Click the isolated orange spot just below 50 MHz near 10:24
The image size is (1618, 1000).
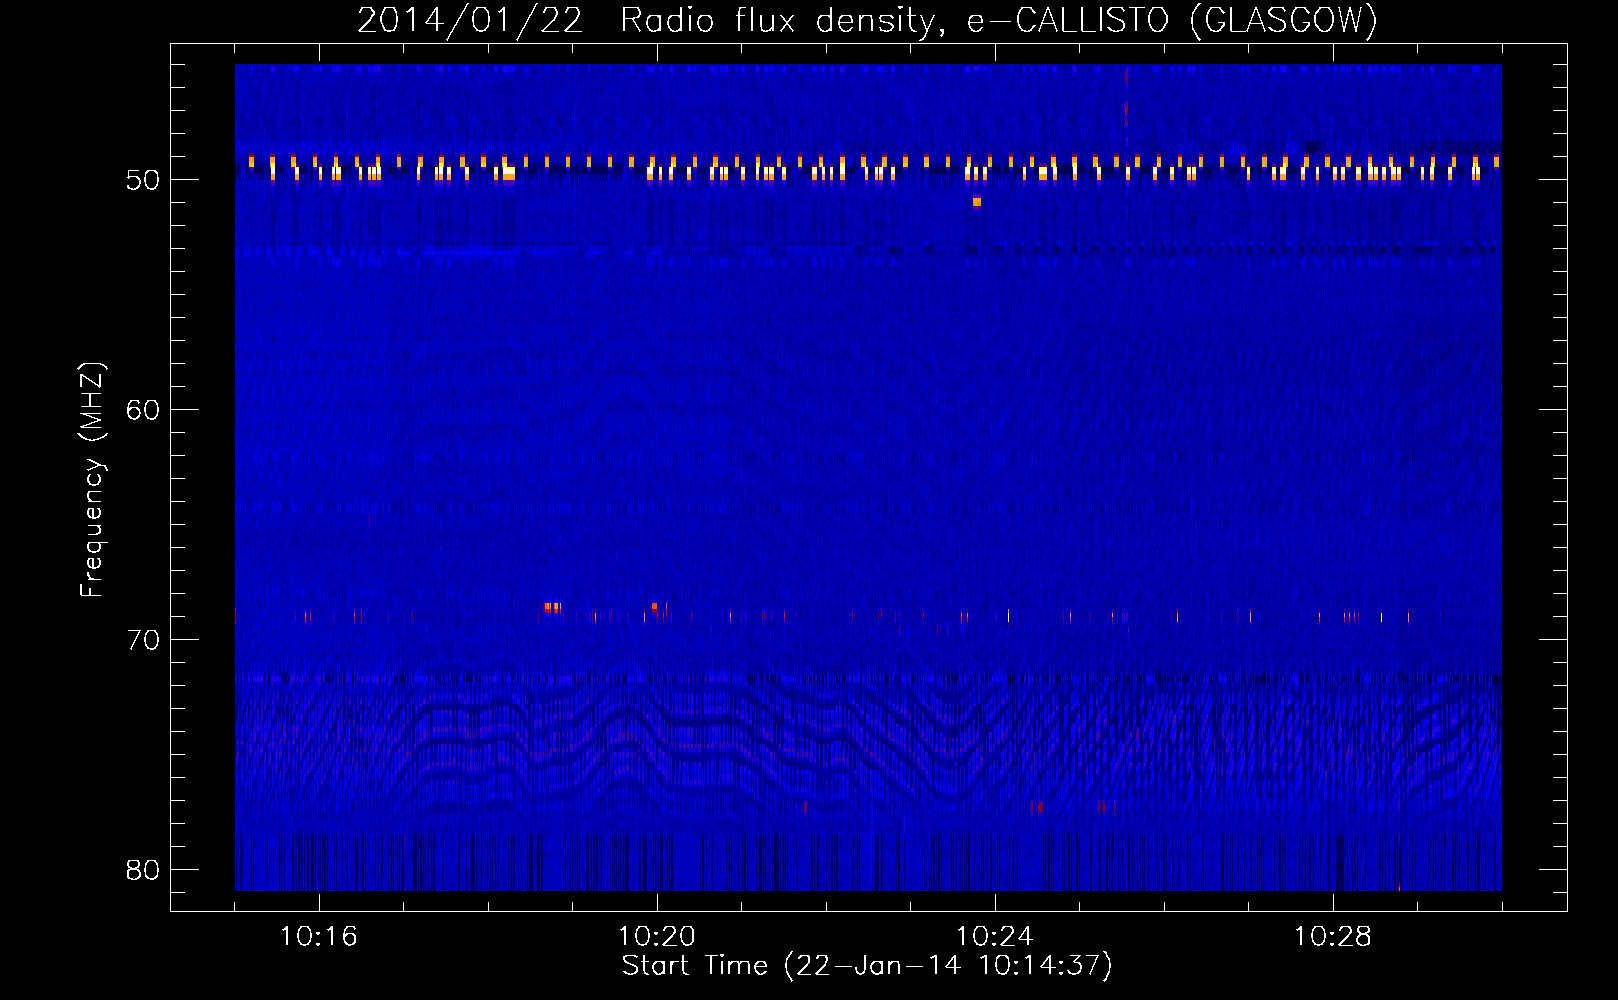pos(977,202)
